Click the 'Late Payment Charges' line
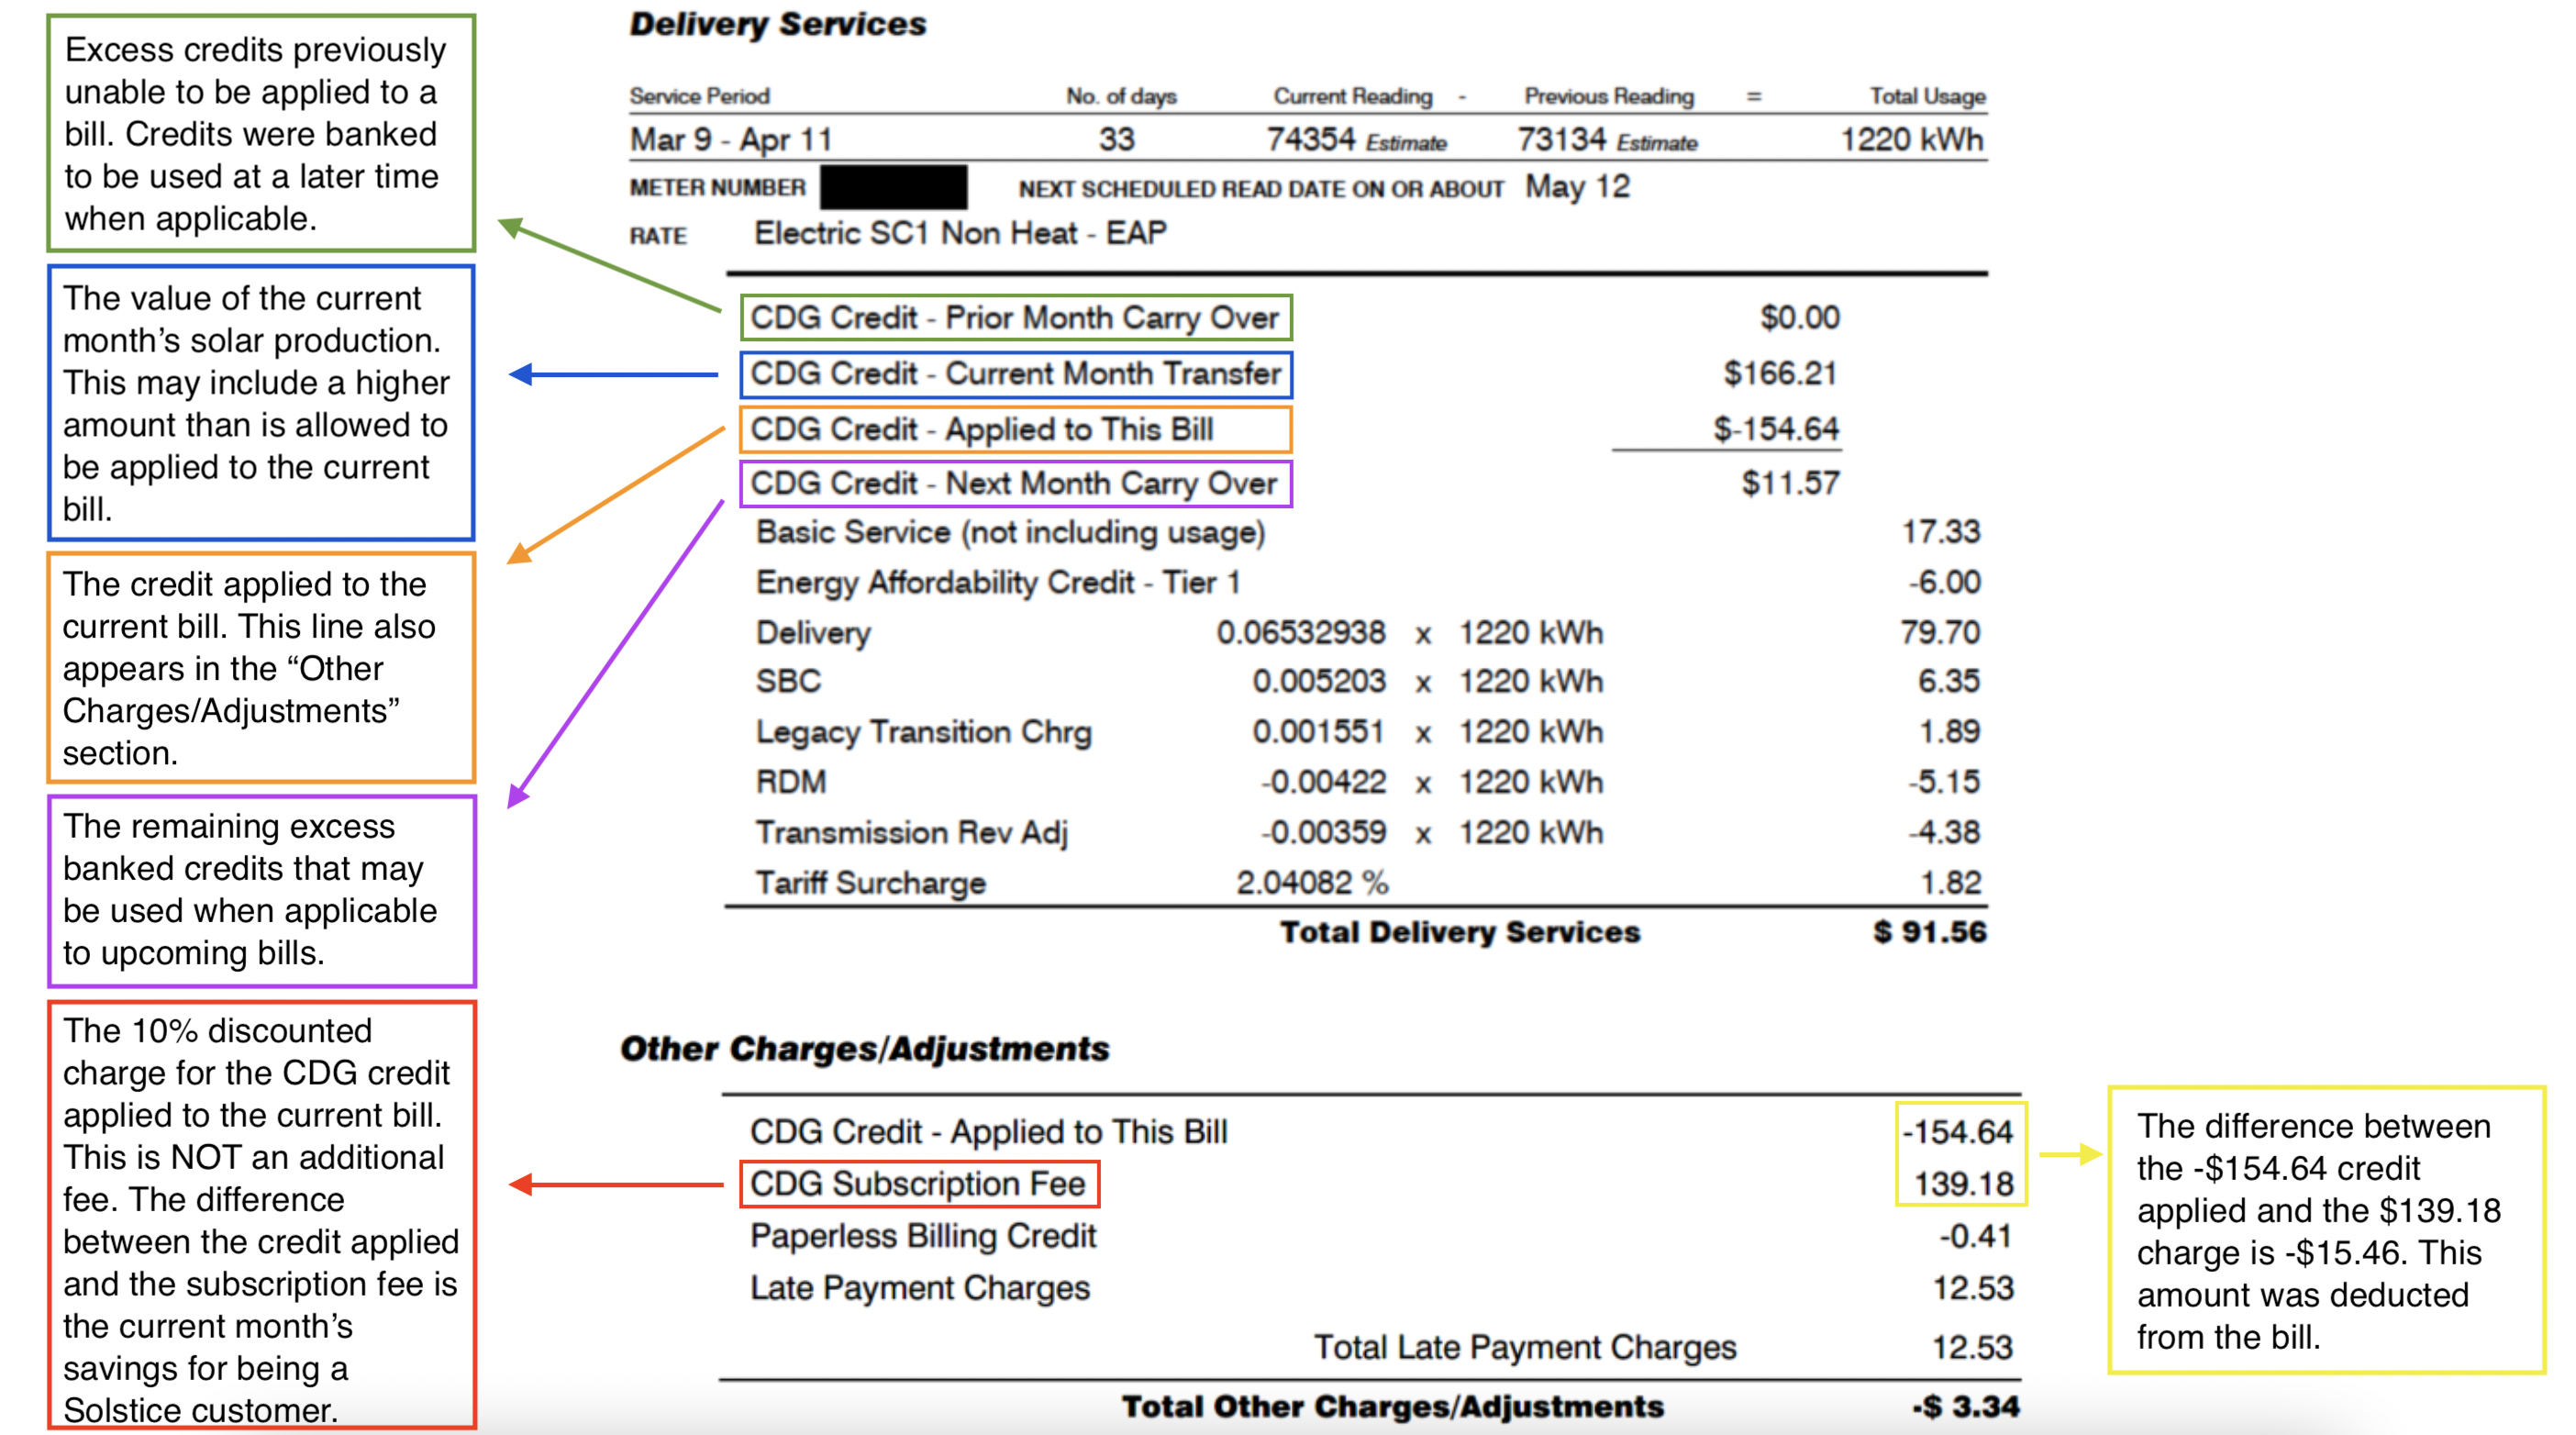The height and width of the screenshot is (1435, 2576). point(920,1288)
